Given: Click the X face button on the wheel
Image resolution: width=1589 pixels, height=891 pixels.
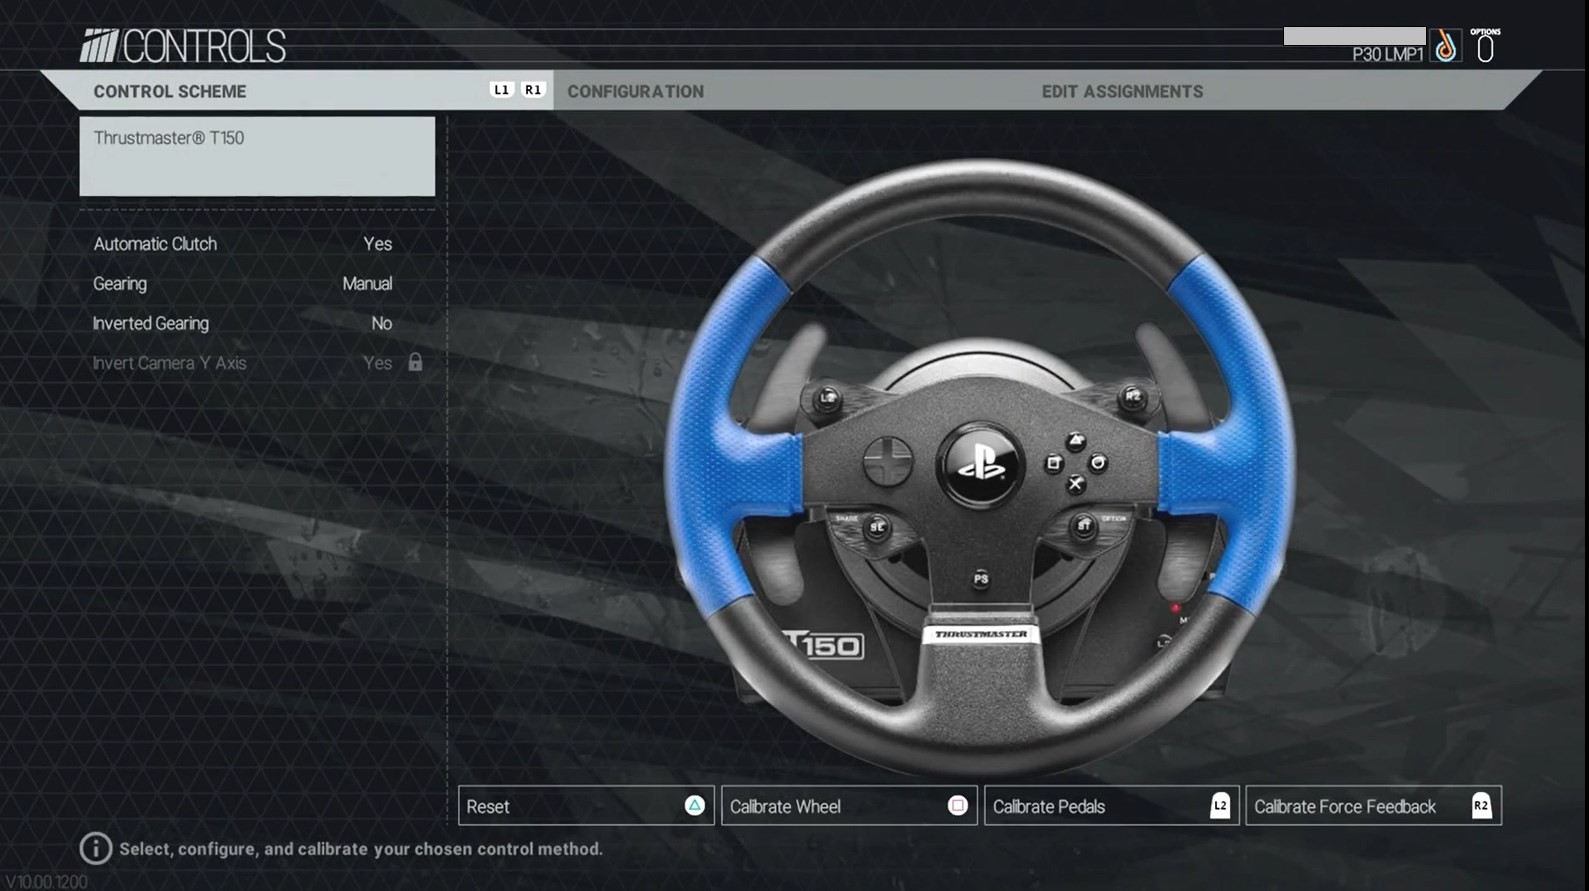Looking at the screenshot, I should tap(1075, 484).
